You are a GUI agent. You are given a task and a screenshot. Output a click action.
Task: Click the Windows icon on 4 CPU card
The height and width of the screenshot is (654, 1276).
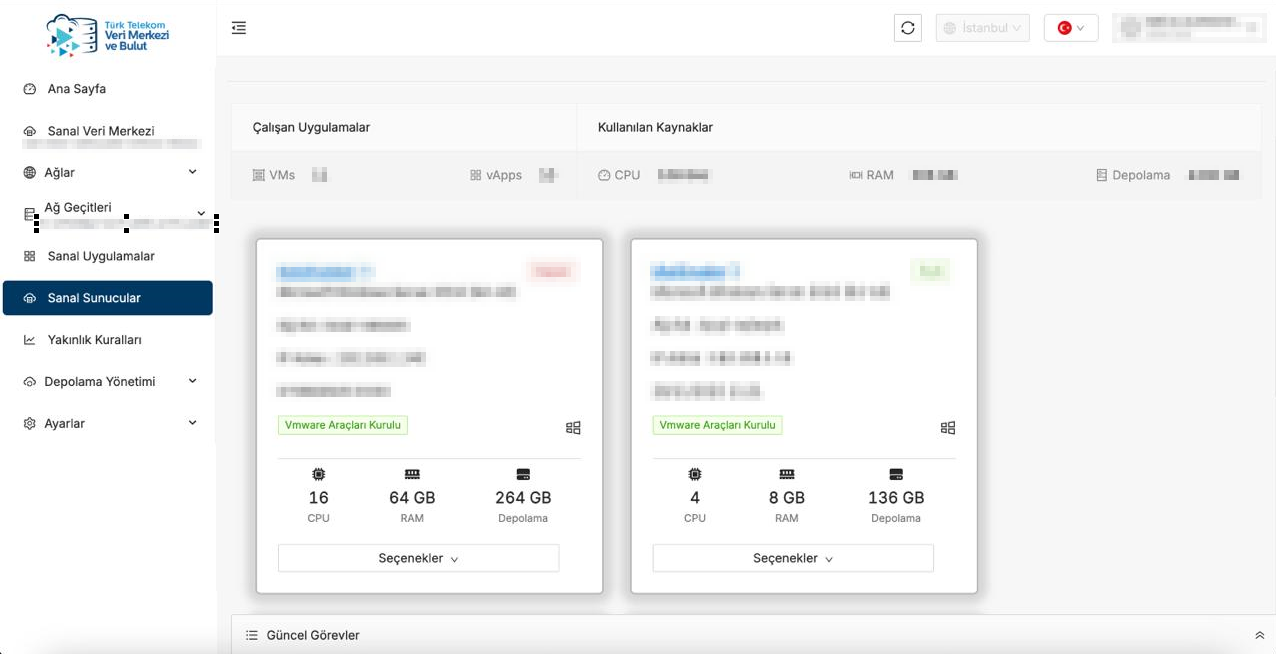coord(948,428)
